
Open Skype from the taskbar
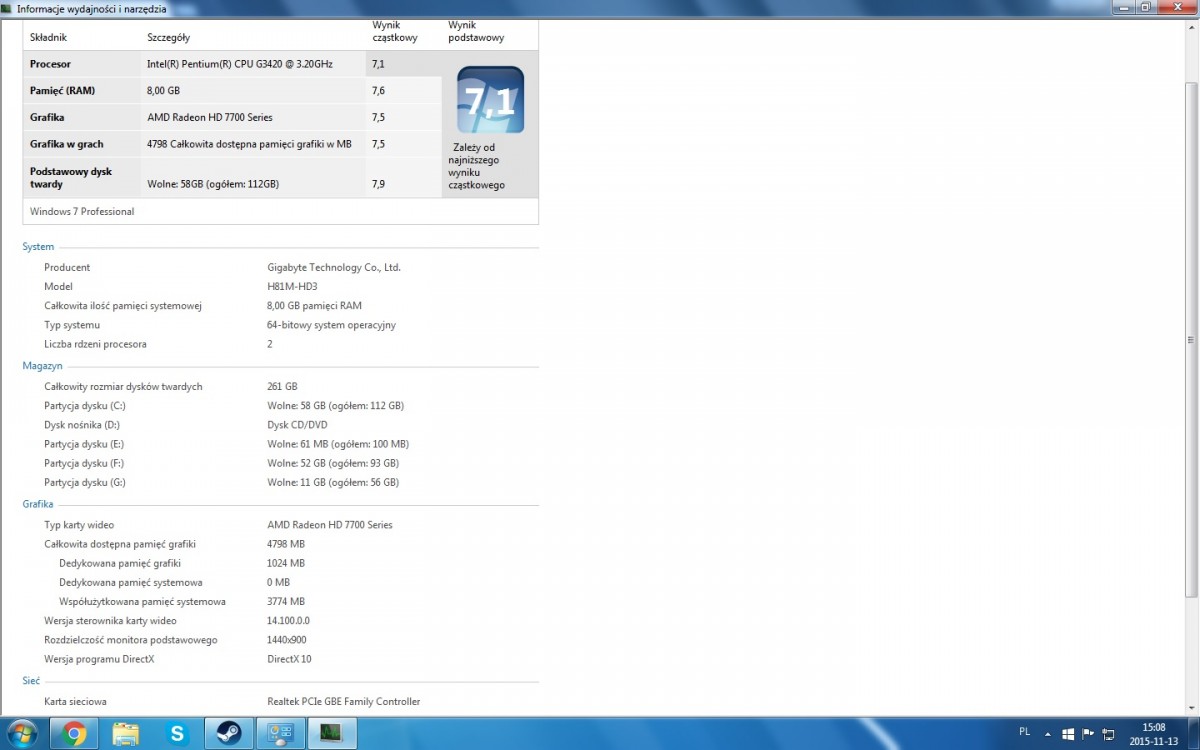[x=178, y=734]
